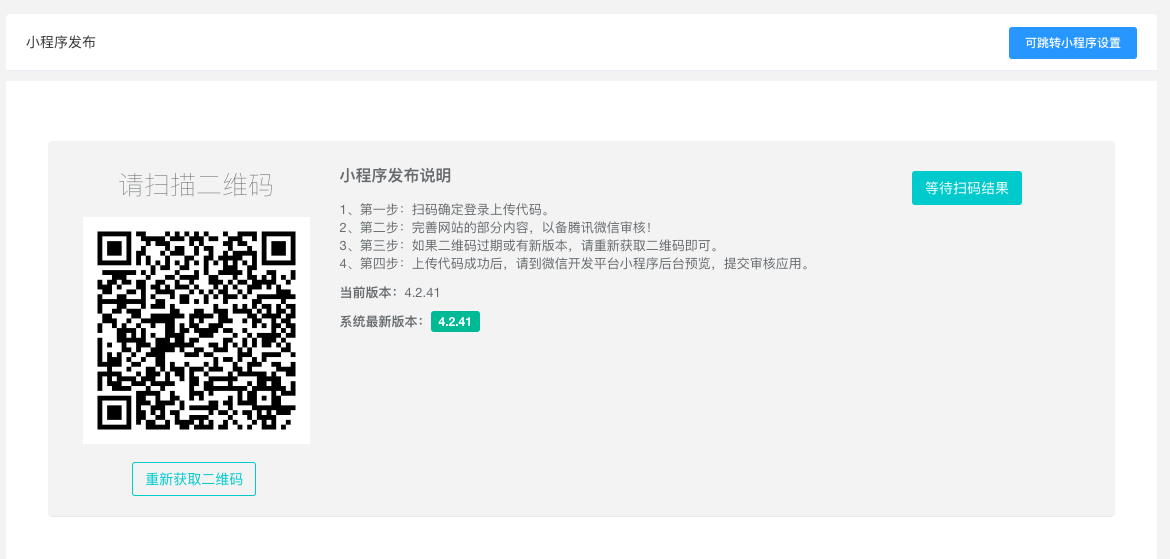Select the step 2 line 完善网站的部分内容
Image resolution: width=1170 pixels, height=559 pixels.
point(496,227)
